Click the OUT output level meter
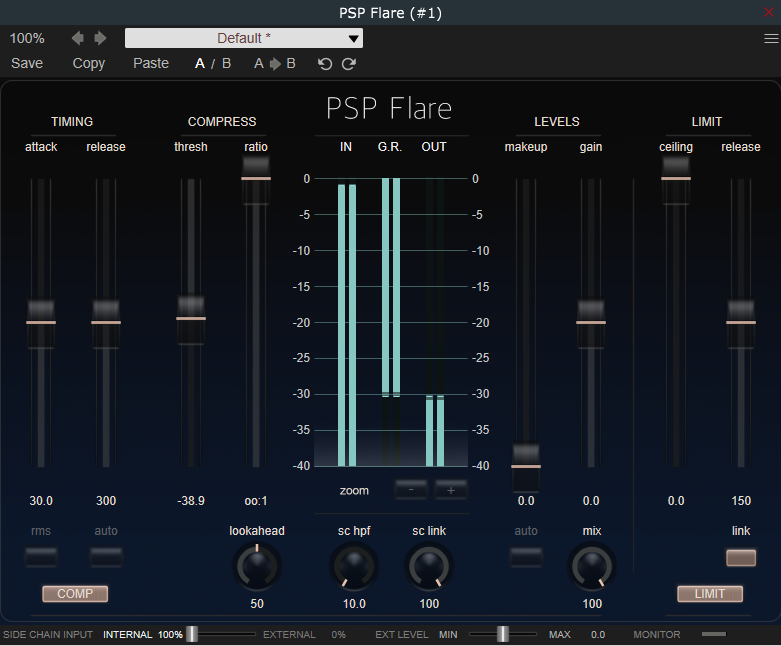This screenshot has width=781, height=646. pyautogui.click(x=435, y=322)
